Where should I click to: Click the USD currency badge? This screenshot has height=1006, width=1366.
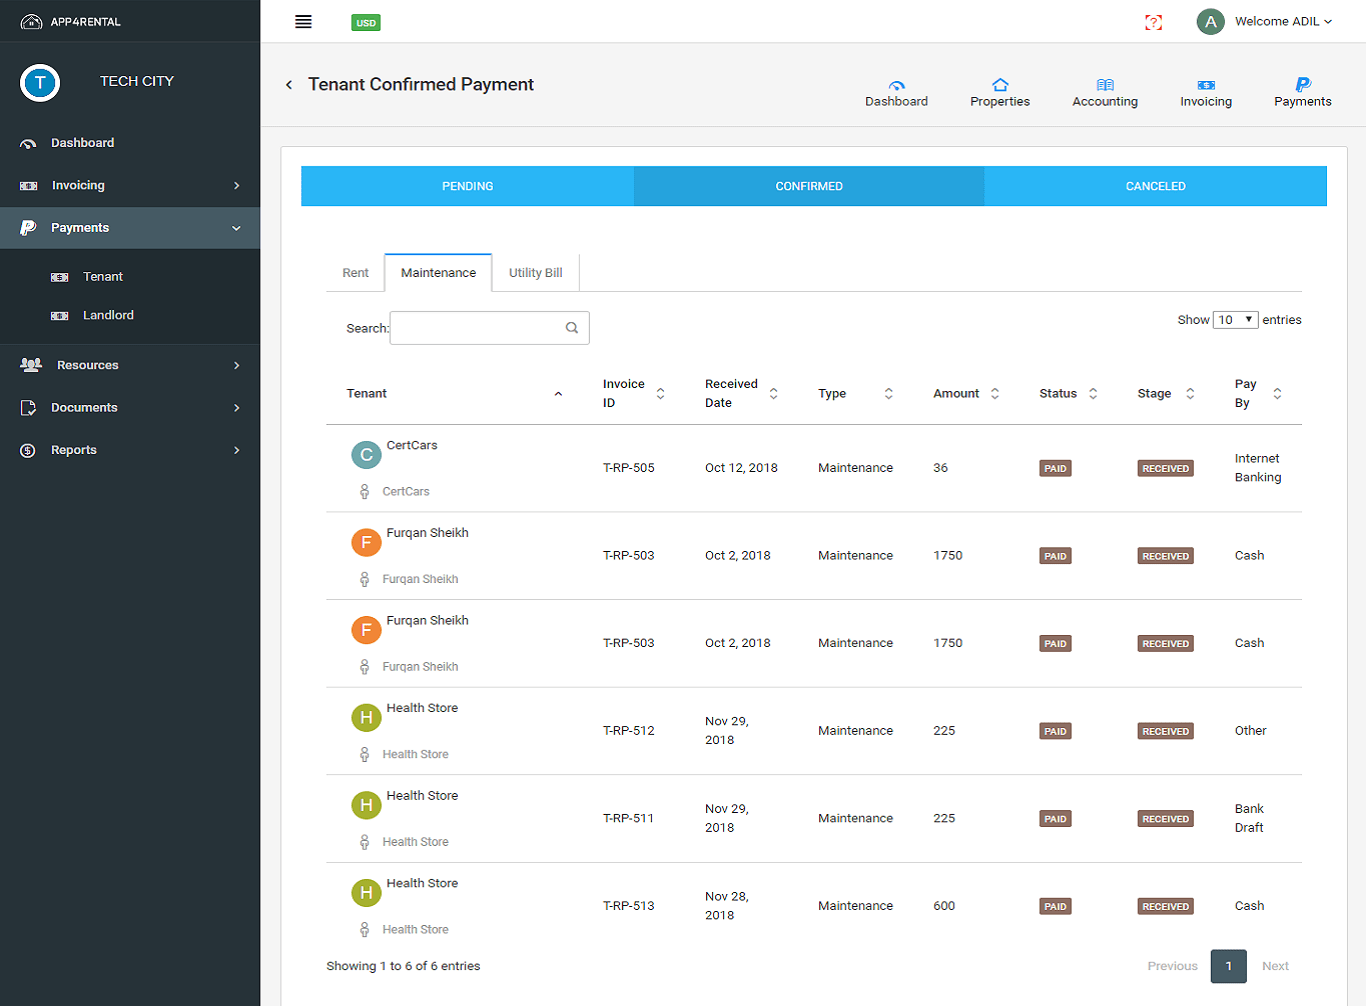pyautogui.click(x=366, y=22)
